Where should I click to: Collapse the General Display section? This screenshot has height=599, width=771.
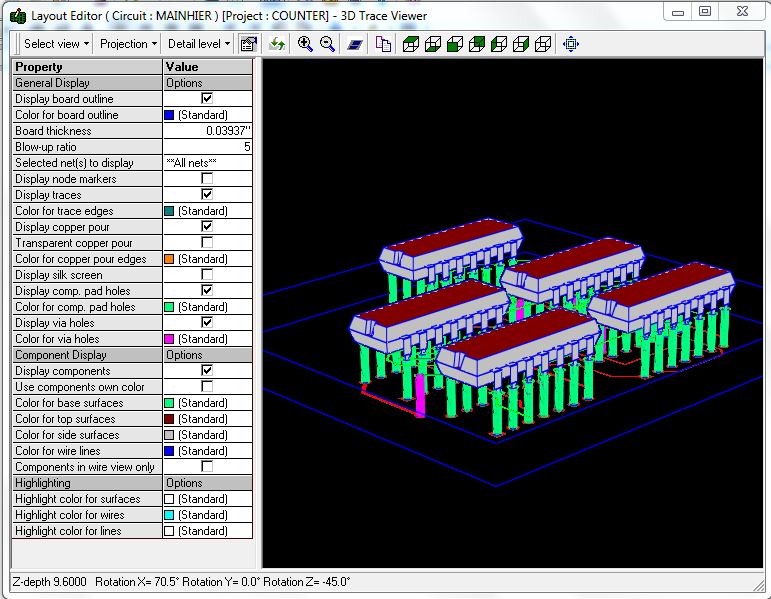point(88,83)
